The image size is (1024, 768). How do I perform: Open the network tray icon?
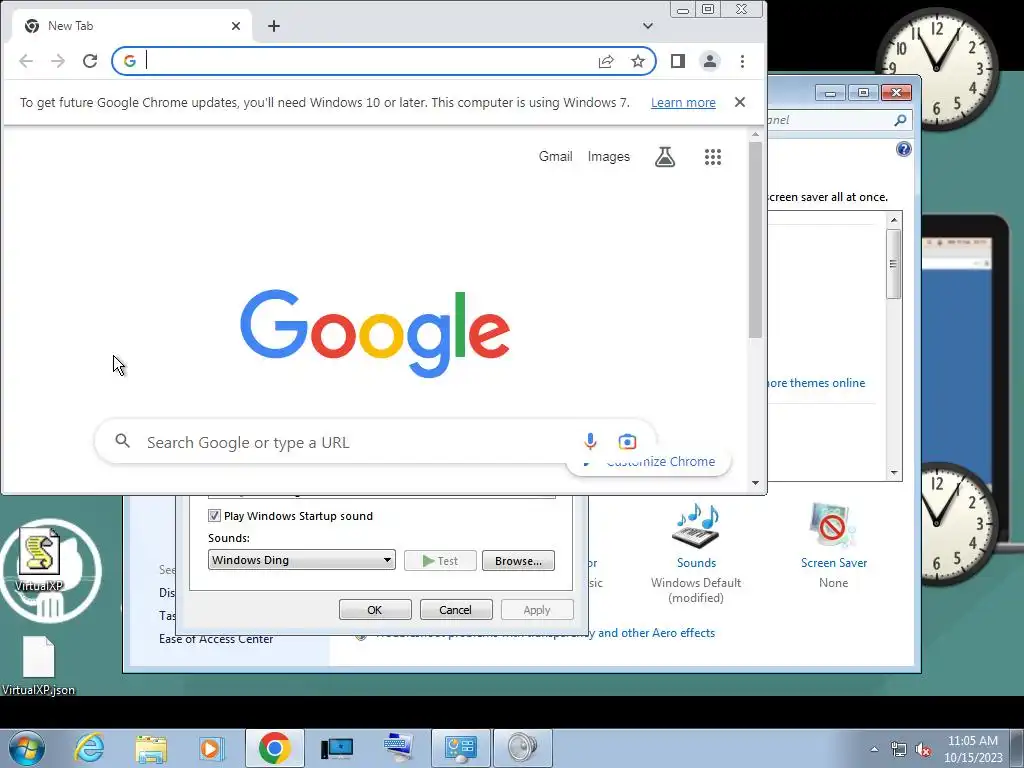point(899,750)
